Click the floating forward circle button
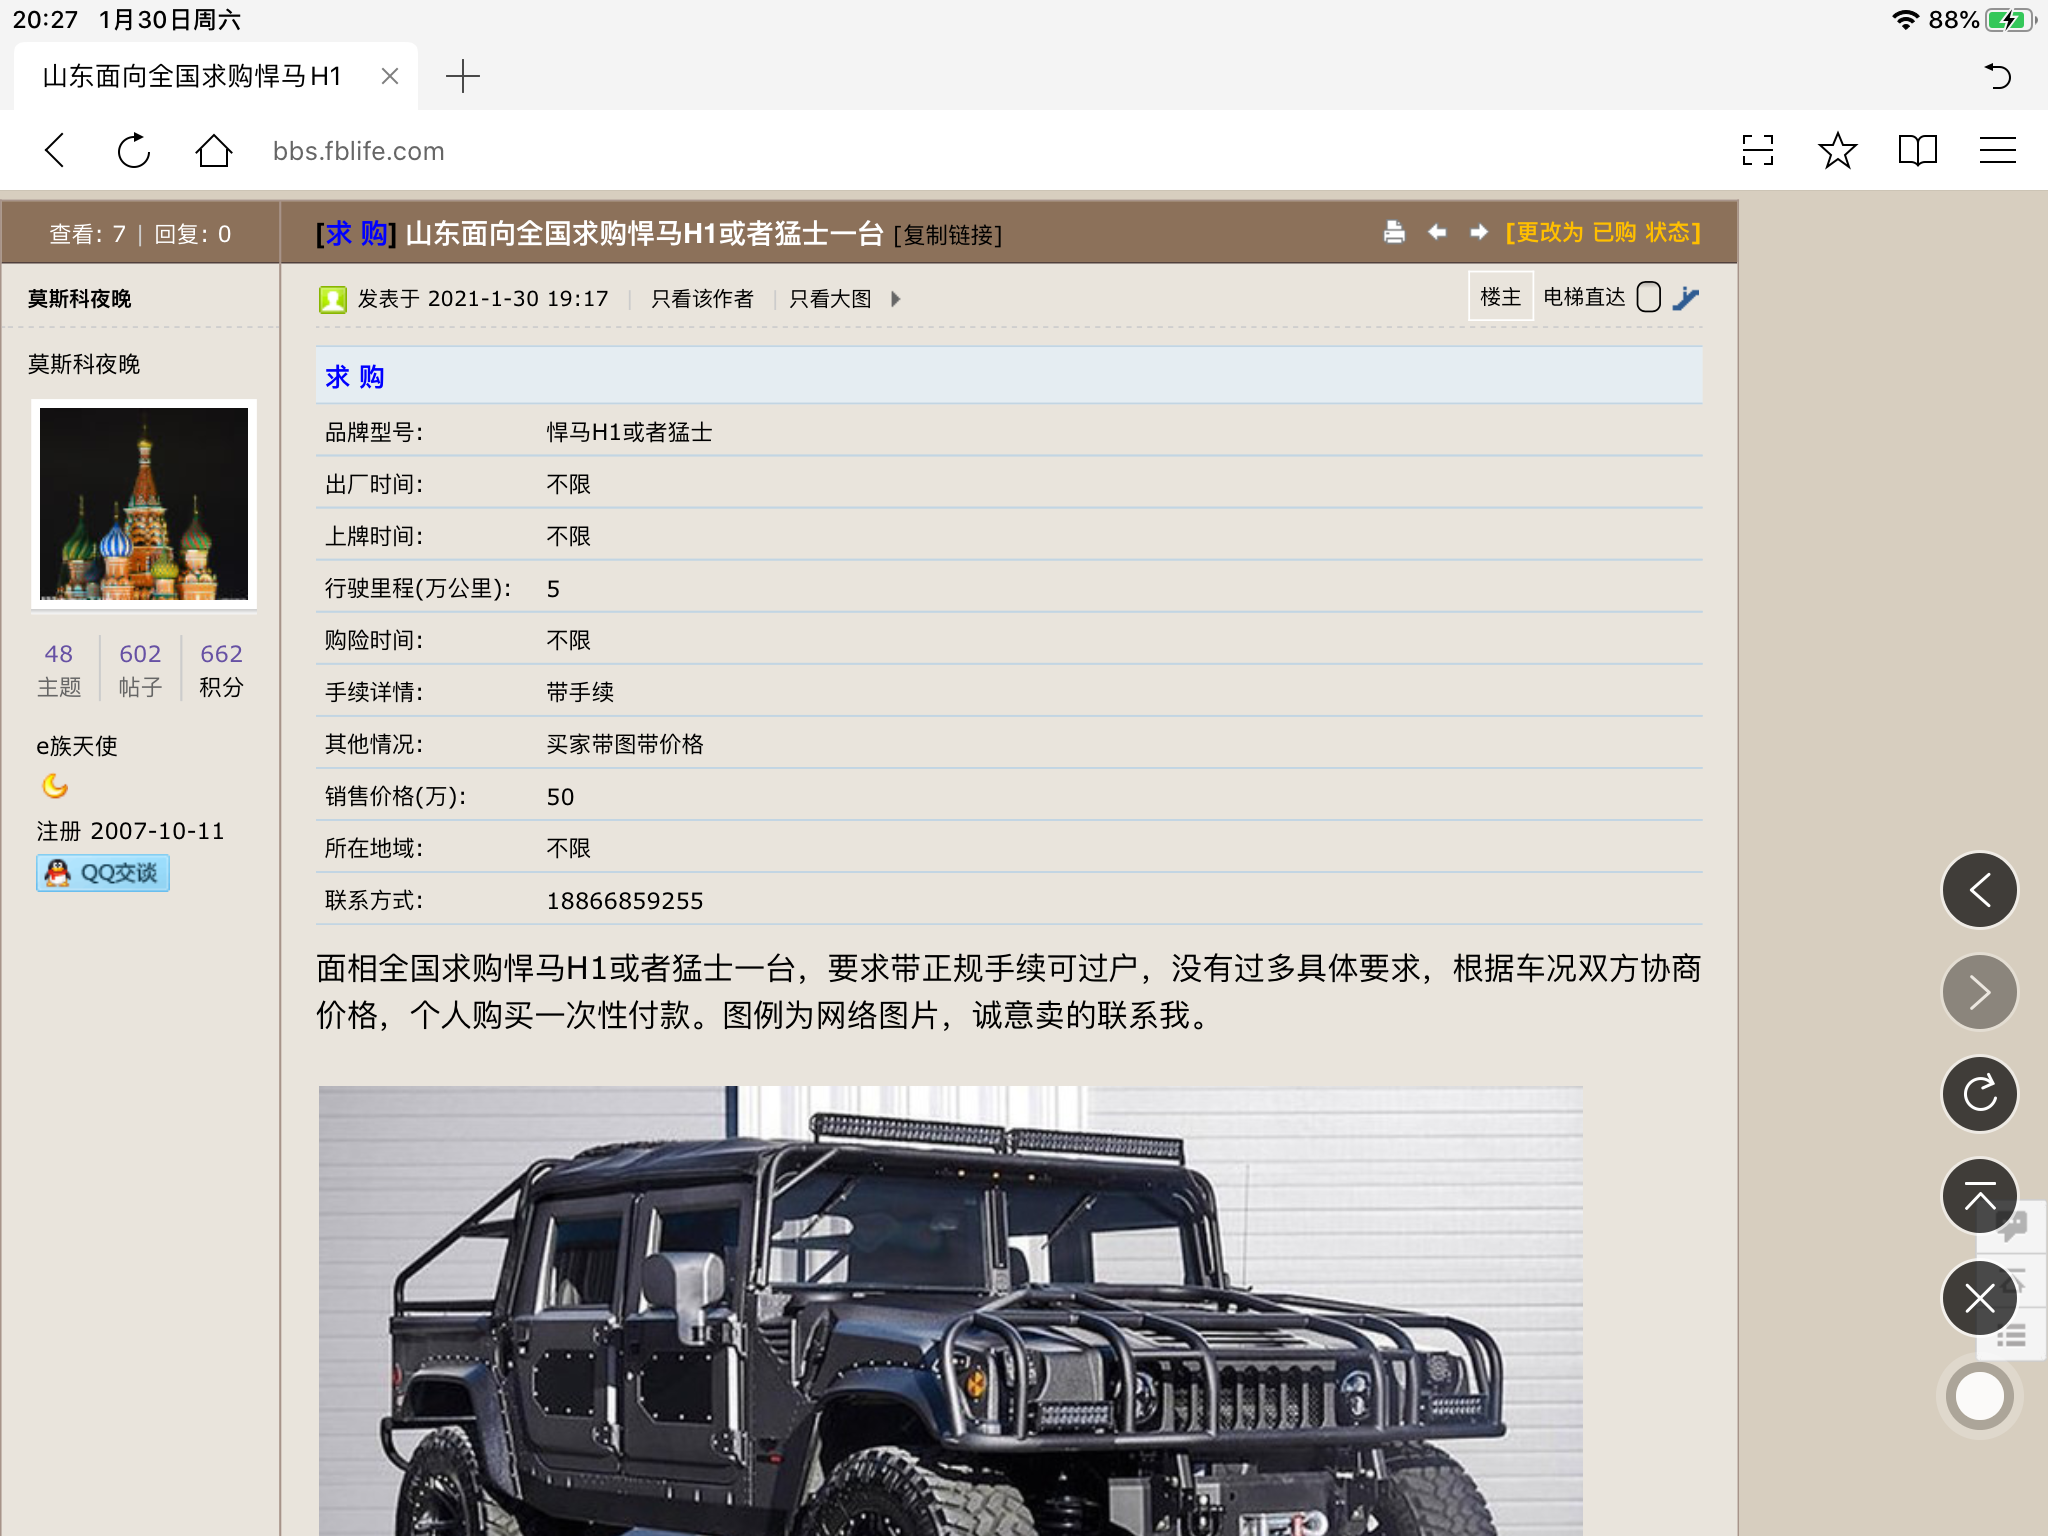 click(x=1979, y=992)
